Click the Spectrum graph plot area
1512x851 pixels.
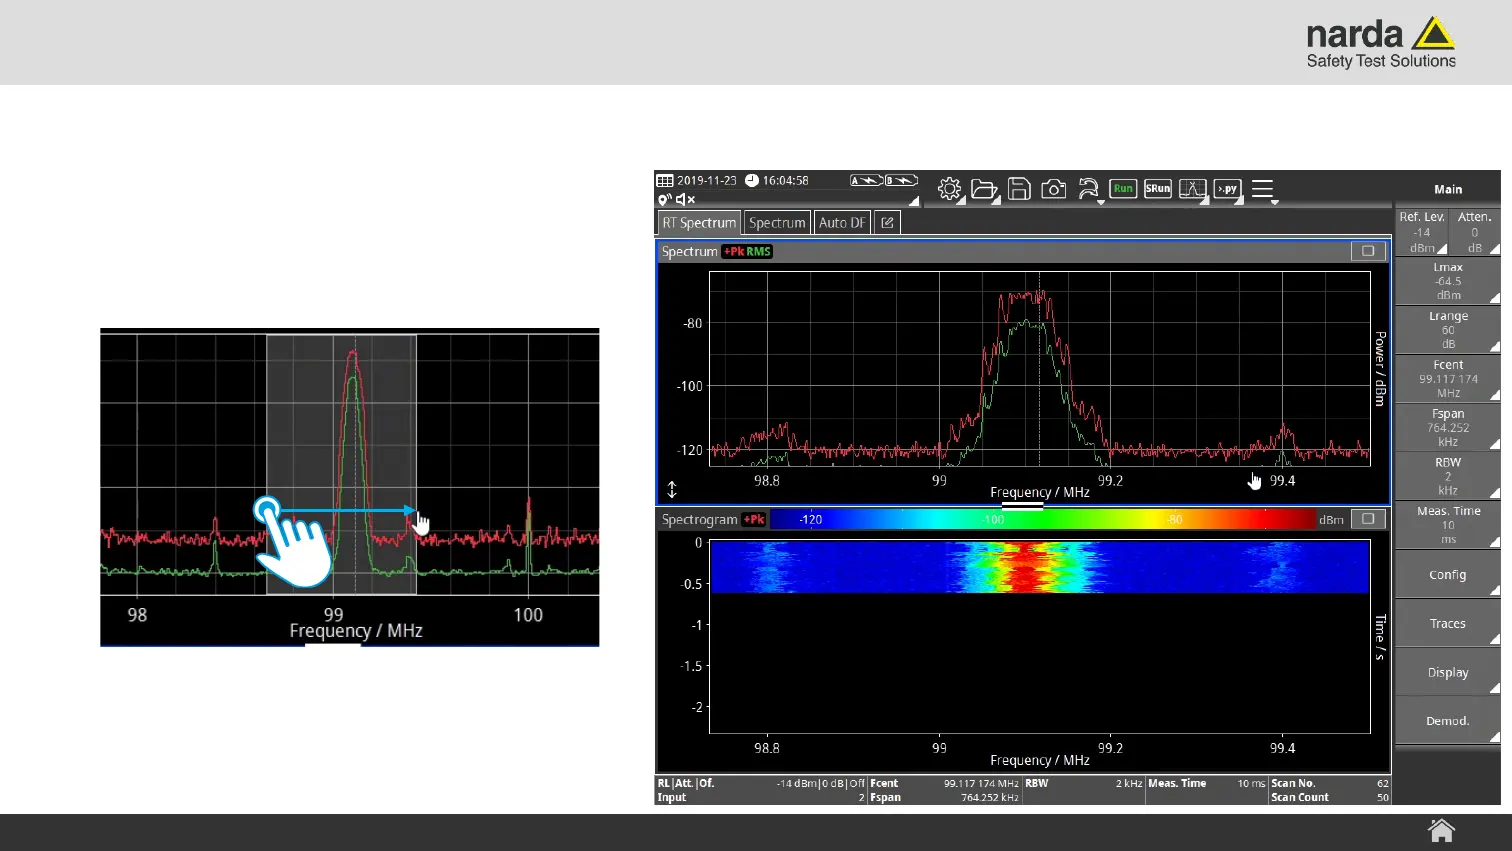(1039, 368)
